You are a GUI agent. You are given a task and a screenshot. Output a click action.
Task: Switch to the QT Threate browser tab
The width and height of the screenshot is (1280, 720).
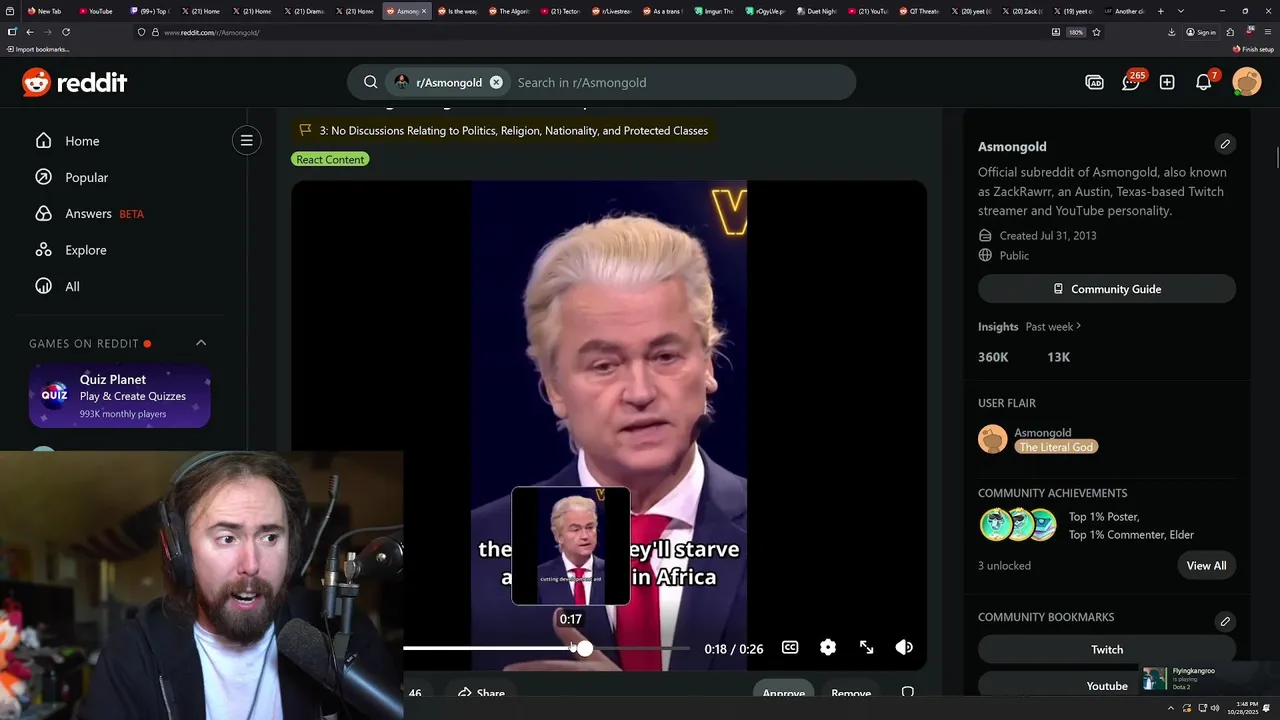point(921,11)
